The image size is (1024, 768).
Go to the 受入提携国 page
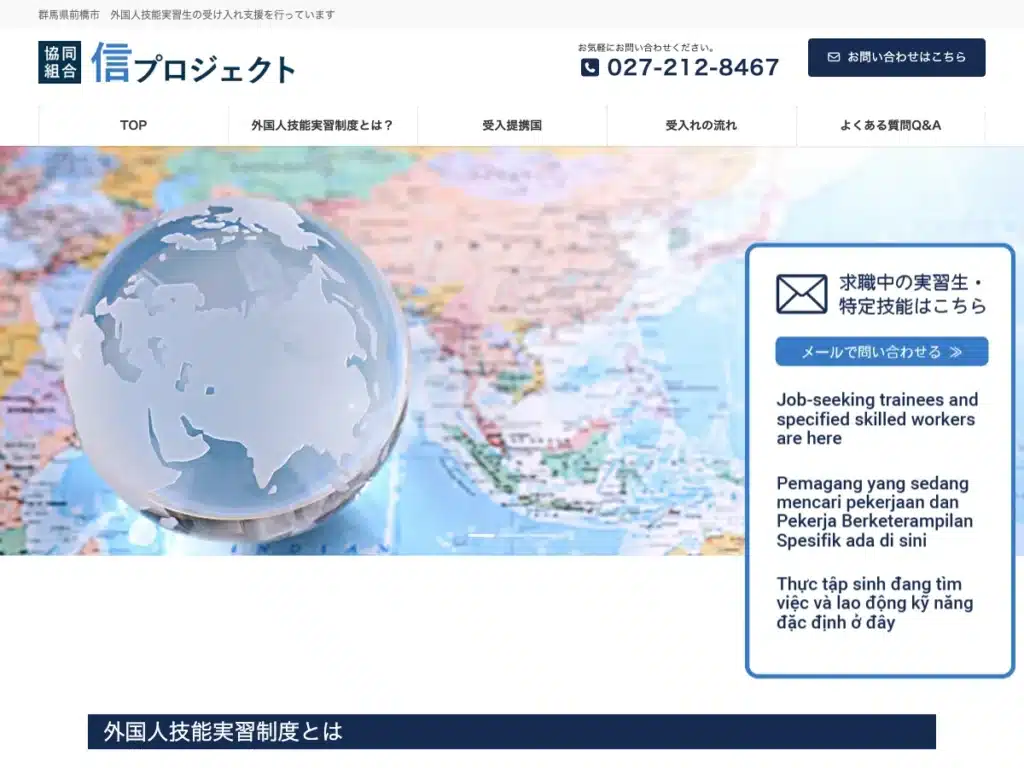click(x=512, y=125)
